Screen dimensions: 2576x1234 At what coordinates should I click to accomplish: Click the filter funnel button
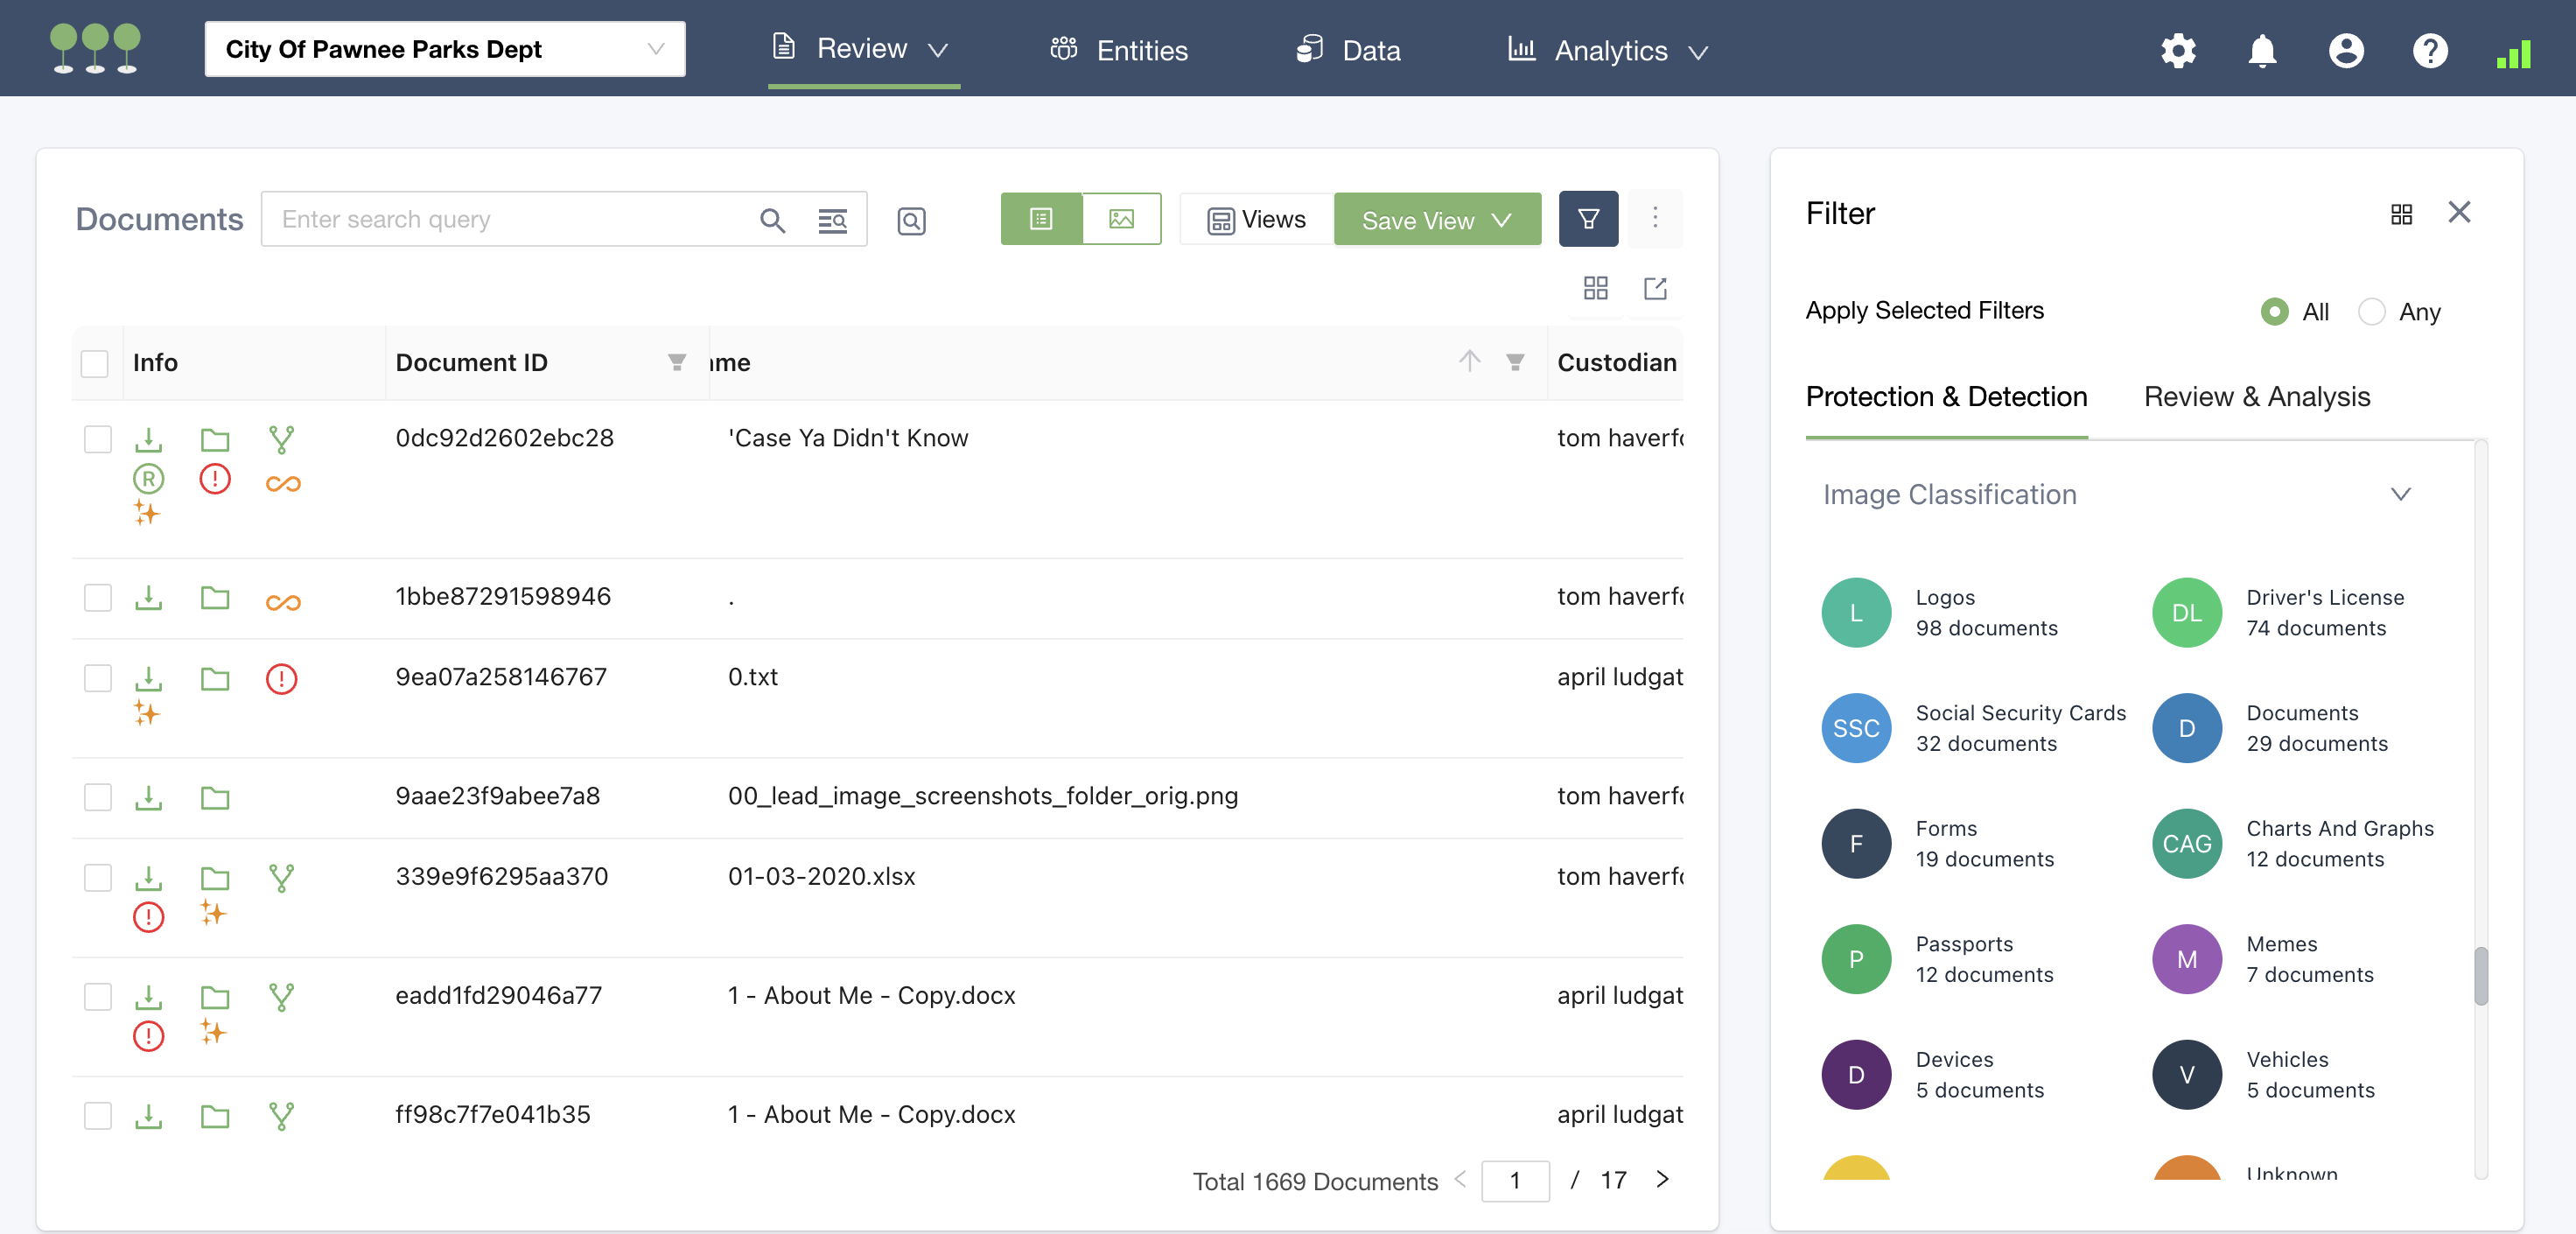coord(1587,219)
